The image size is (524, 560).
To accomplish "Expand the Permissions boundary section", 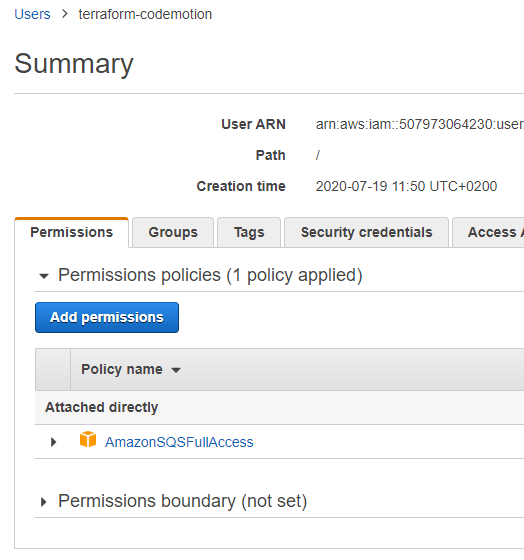I will (44, 502).
